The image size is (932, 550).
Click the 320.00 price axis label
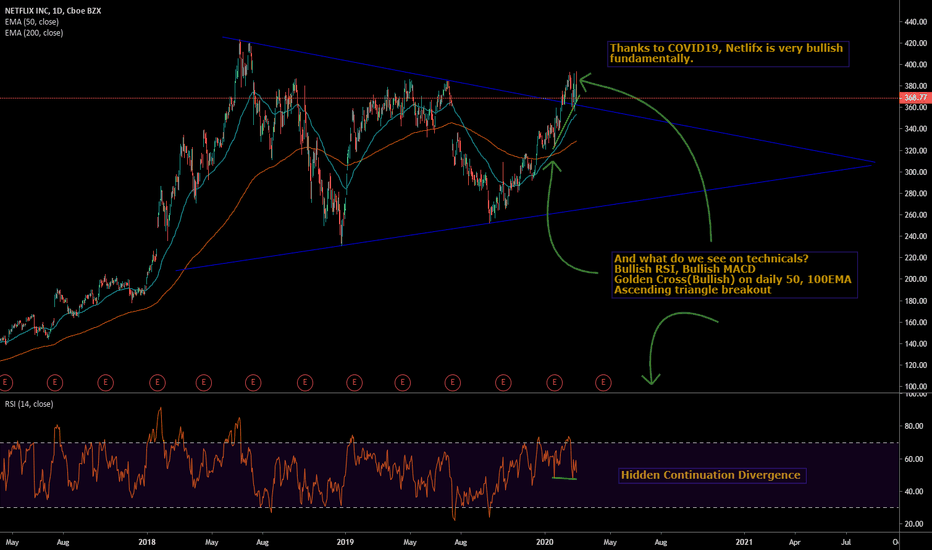coord(916,151)
